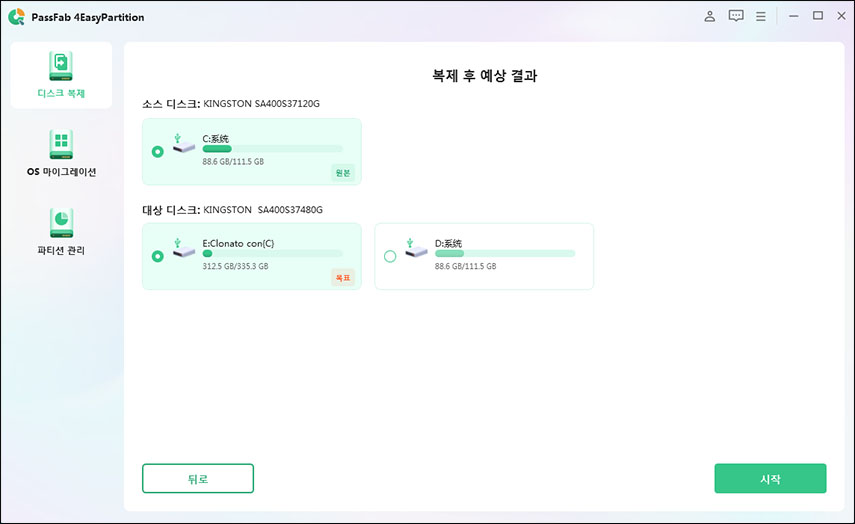
Task: Click the E:Clonato con(C) drive name
Action: [x=238, y=243]
